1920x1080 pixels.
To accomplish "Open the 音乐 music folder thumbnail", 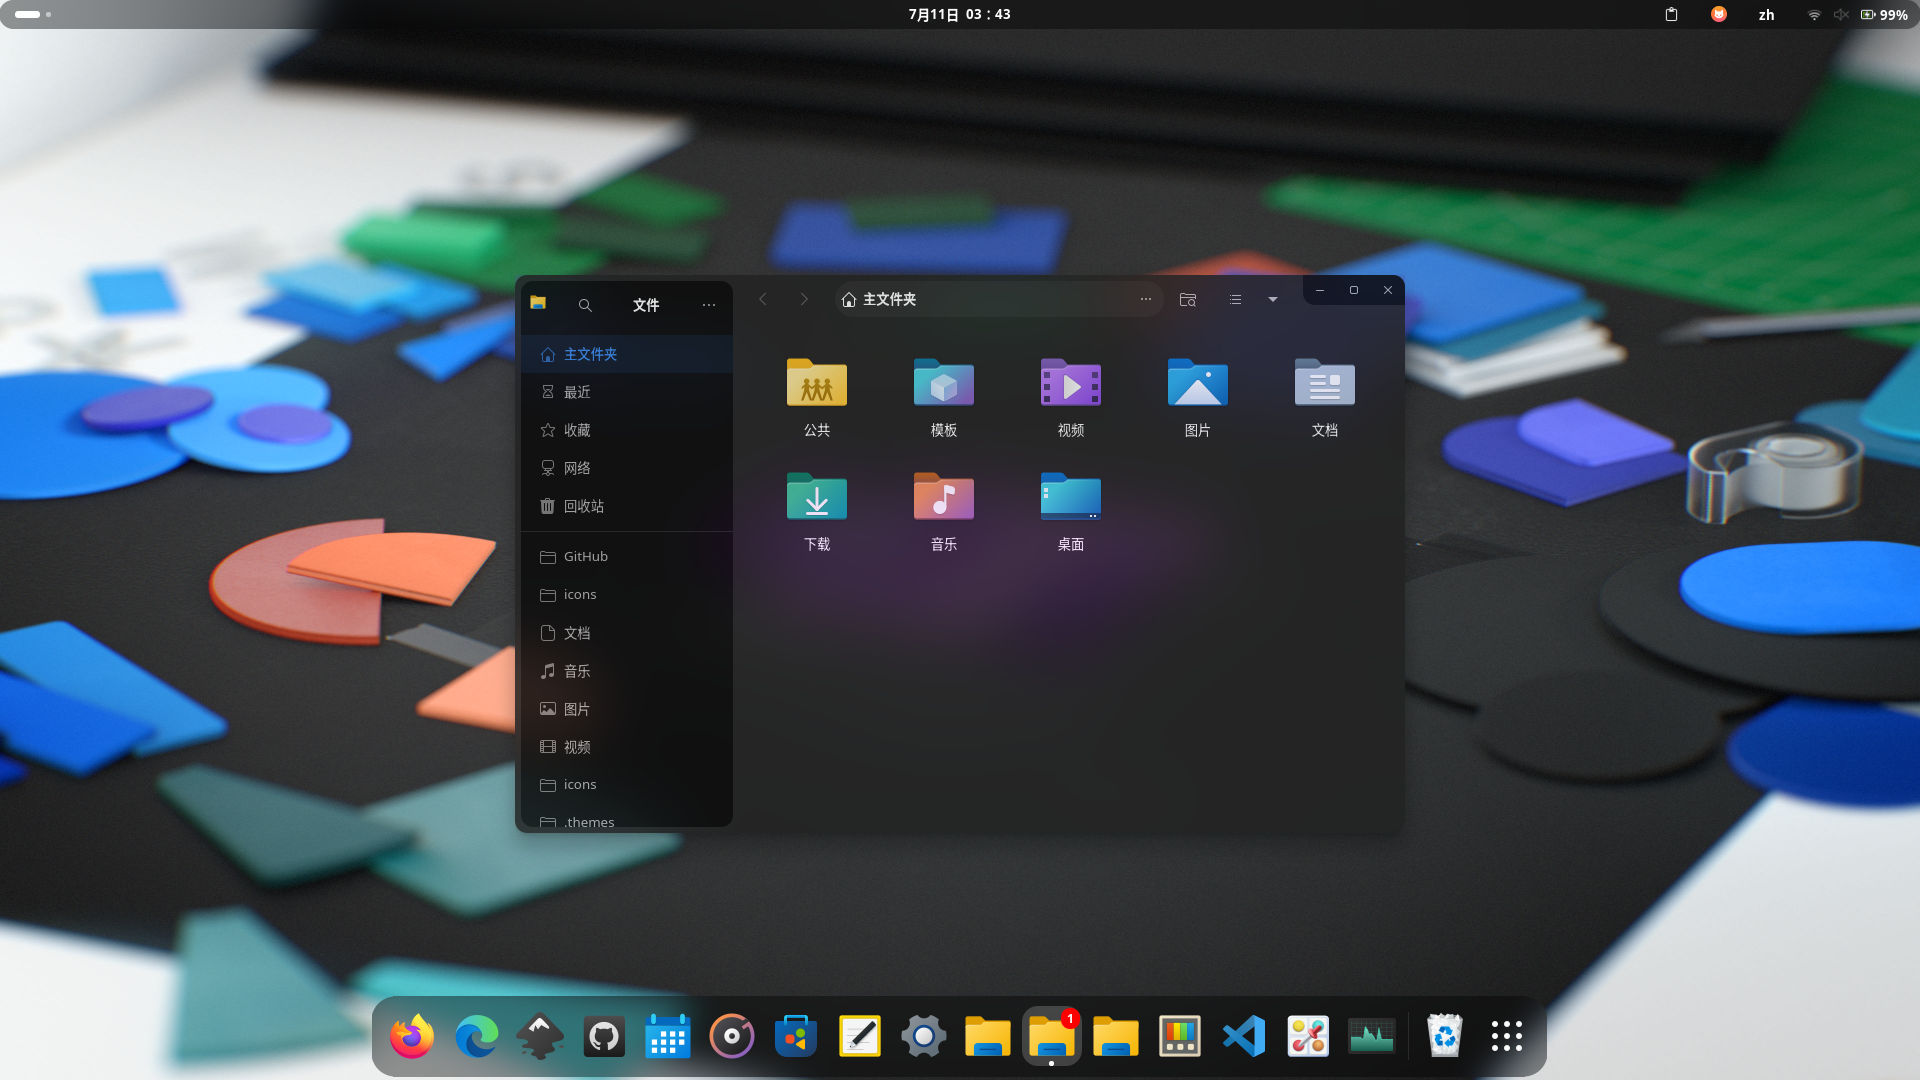I will (943, 497).
